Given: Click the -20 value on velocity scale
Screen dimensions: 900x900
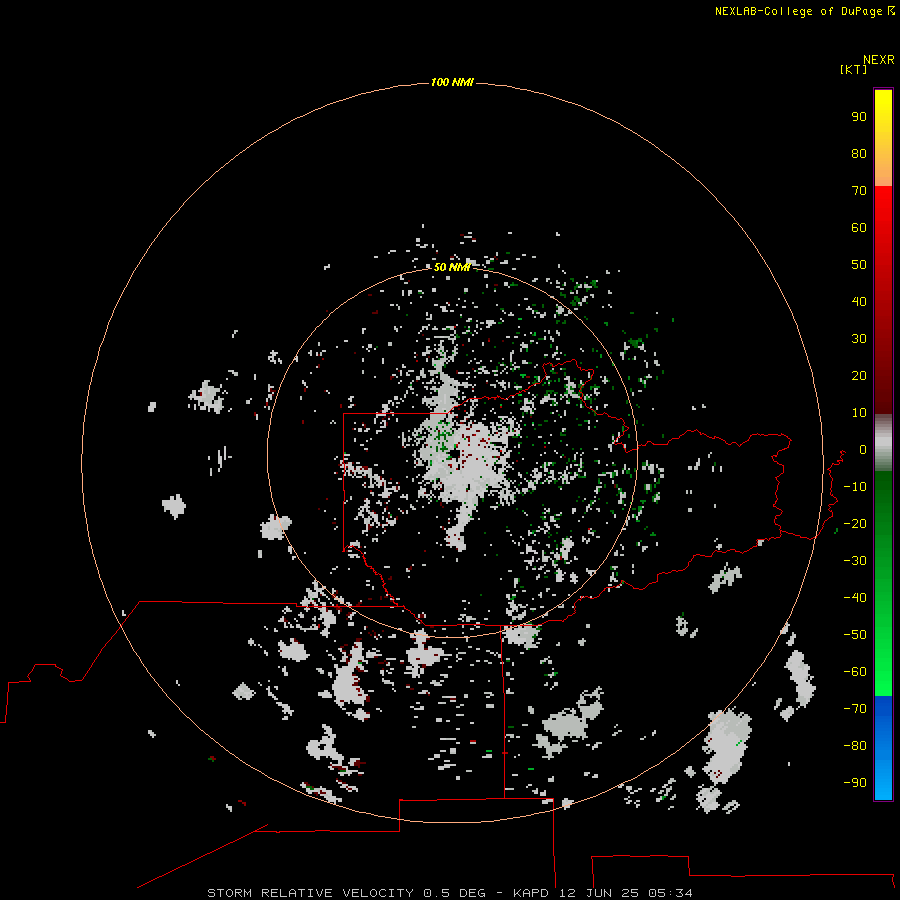Looking at the screenshot, I should click(x=855, y=524).
